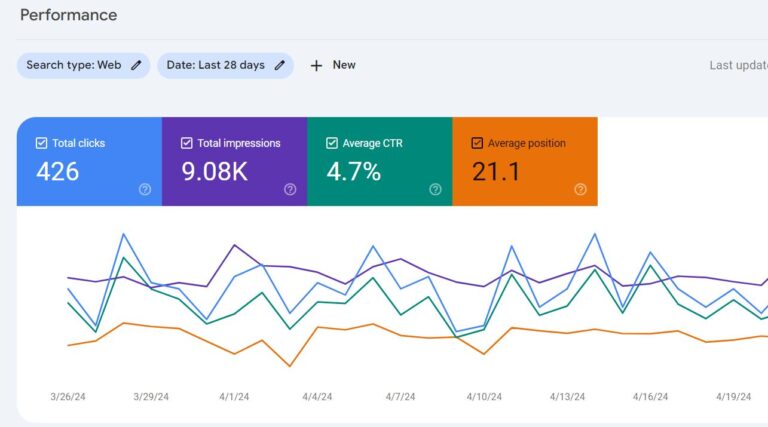Select the 9.08K impressions value
The image size is (768, 427).
214,172
